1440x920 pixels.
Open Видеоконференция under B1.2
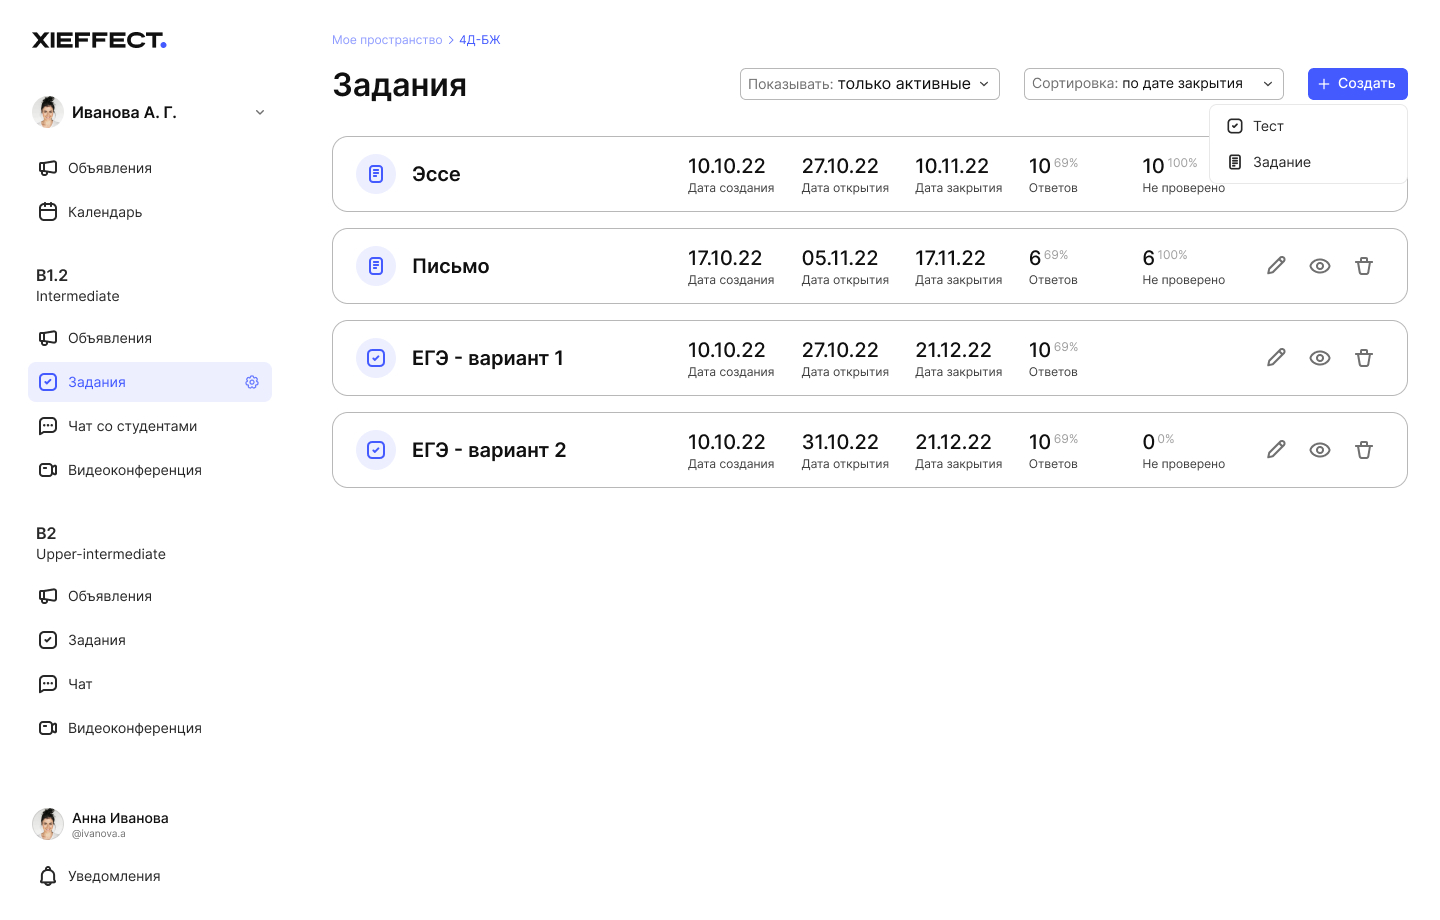coord(150,470)
